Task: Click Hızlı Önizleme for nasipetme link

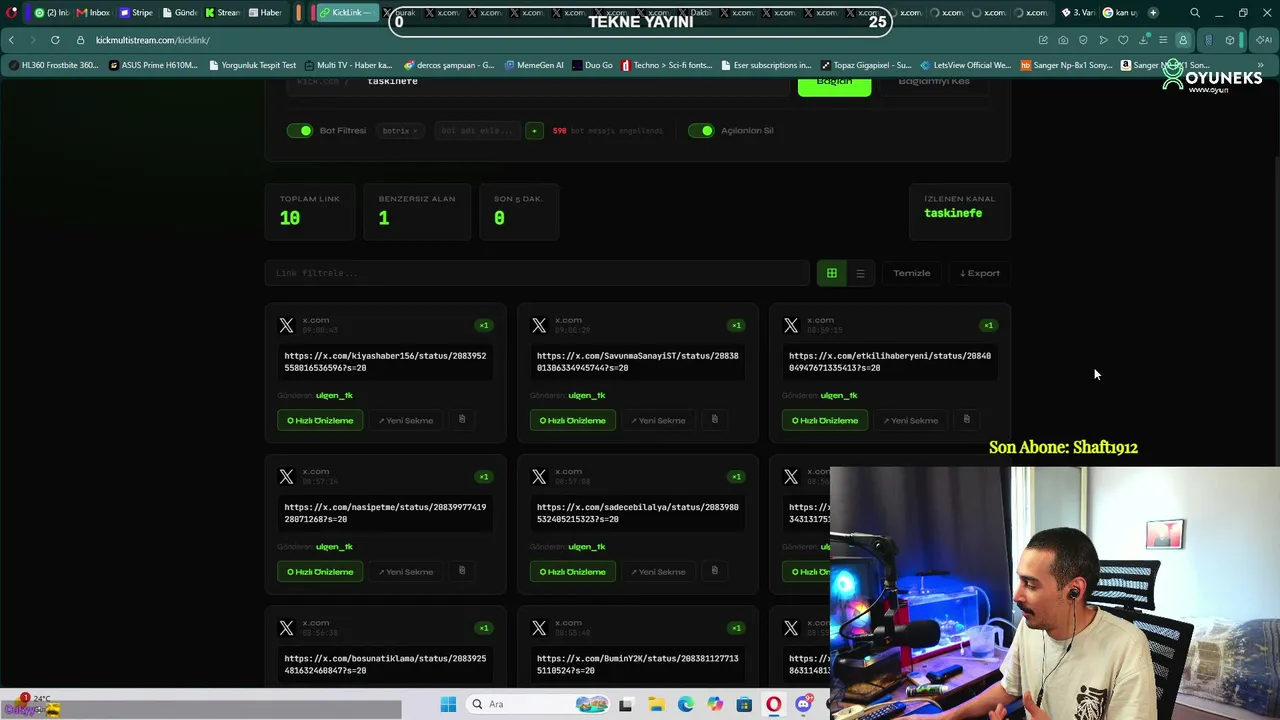Action: pyautogui.click(x=320, y=572)
